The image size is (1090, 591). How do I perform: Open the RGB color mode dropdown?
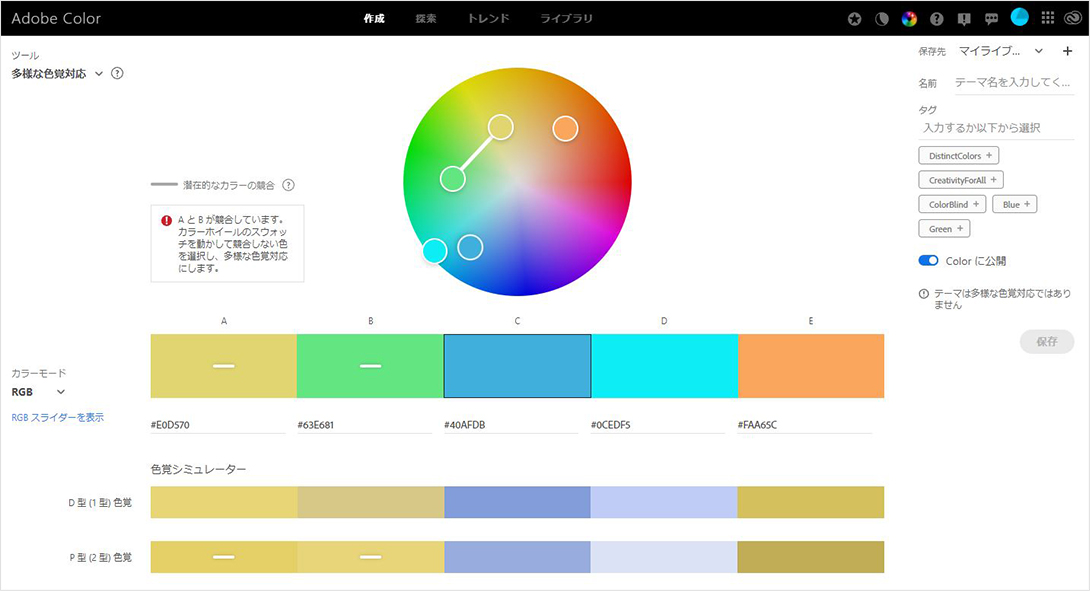[38, 392]
